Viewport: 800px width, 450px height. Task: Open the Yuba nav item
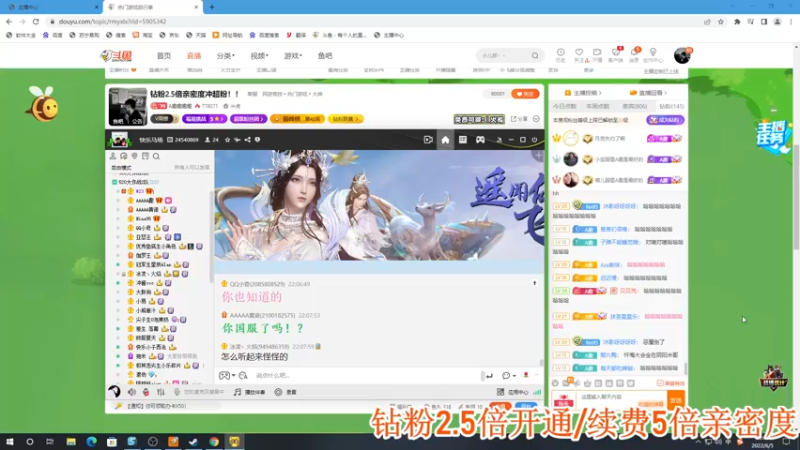[325, 56]
